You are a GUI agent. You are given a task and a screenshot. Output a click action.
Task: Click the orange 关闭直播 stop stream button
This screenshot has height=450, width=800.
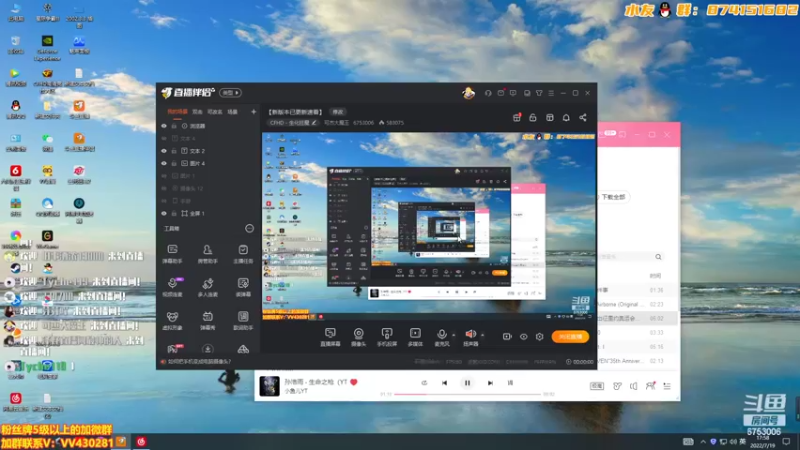coord(570,337)
